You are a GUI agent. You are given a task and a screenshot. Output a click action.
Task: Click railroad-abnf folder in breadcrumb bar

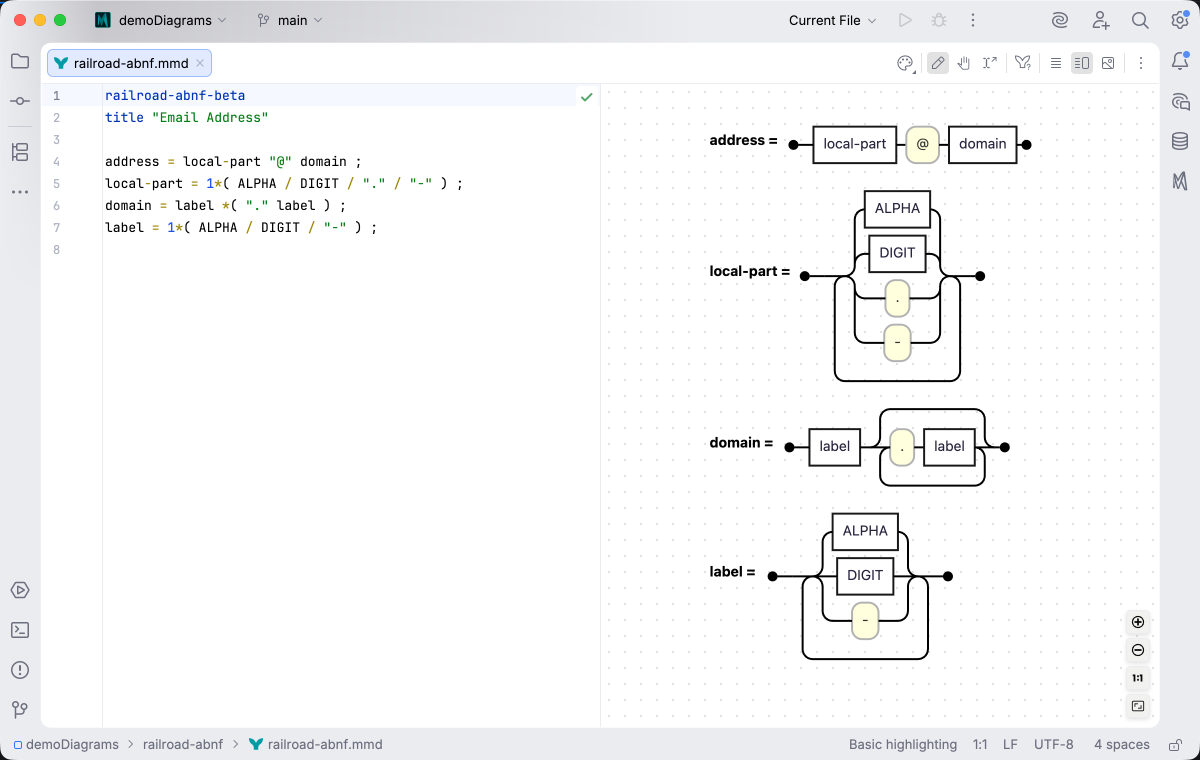[x=183, y=744]
